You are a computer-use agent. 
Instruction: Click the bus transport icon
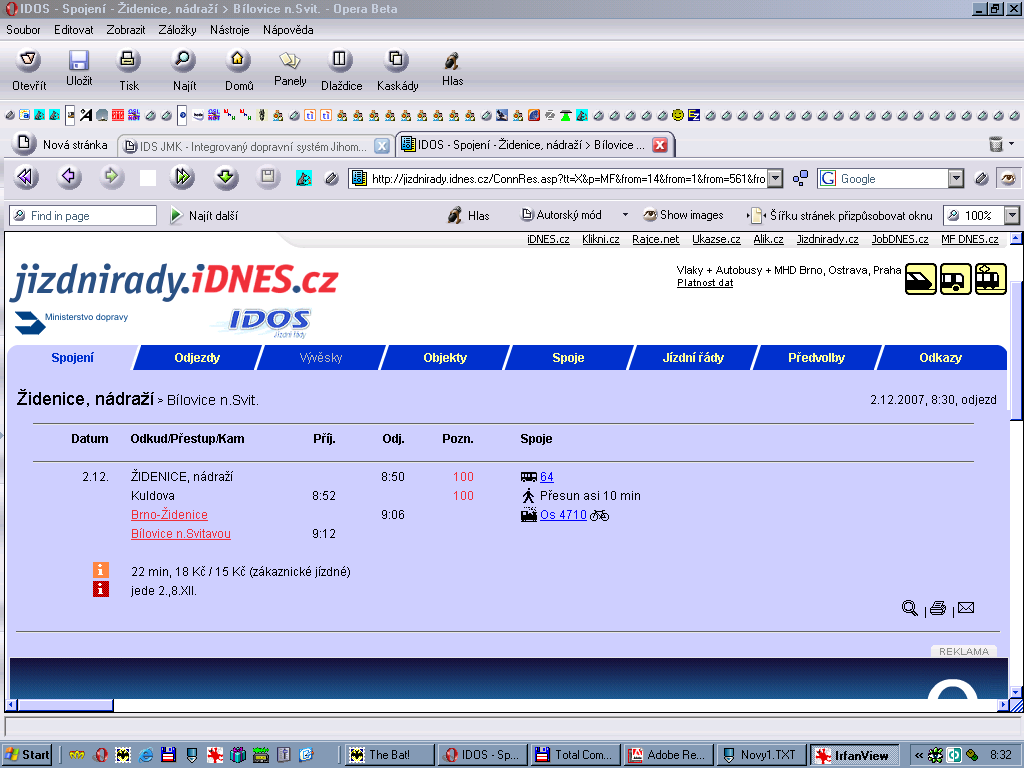955,279
